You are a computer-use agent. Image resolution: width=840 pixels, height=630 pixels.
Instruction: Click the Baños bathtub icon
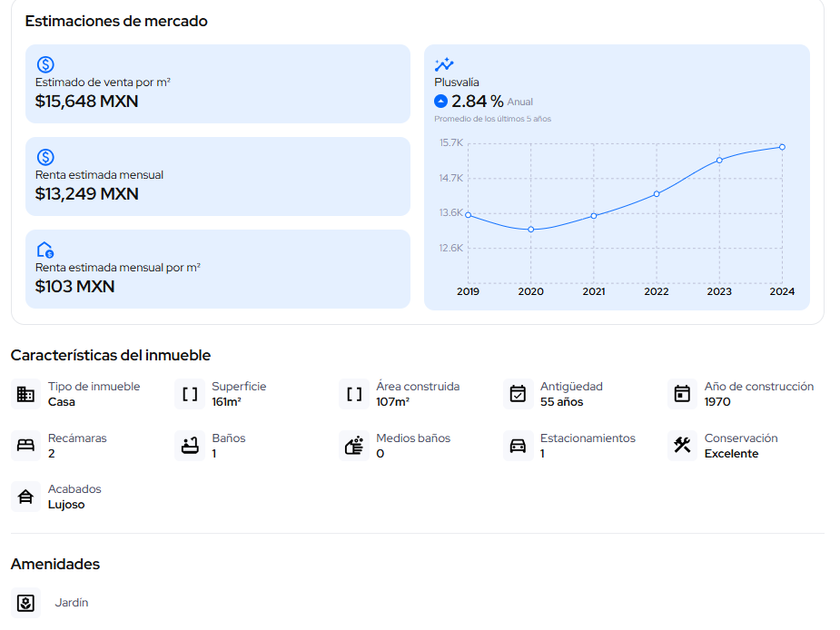click(190, 446)
